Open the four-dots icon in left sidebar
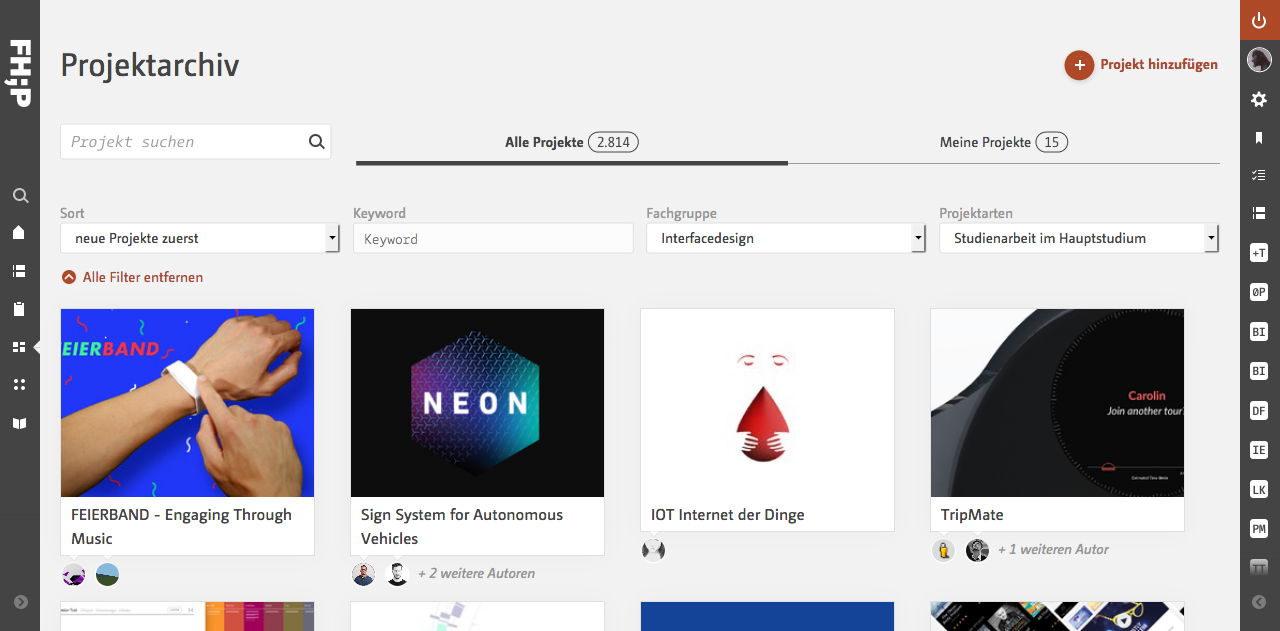Screen dimensions: 1280x631 pos(19,385)
